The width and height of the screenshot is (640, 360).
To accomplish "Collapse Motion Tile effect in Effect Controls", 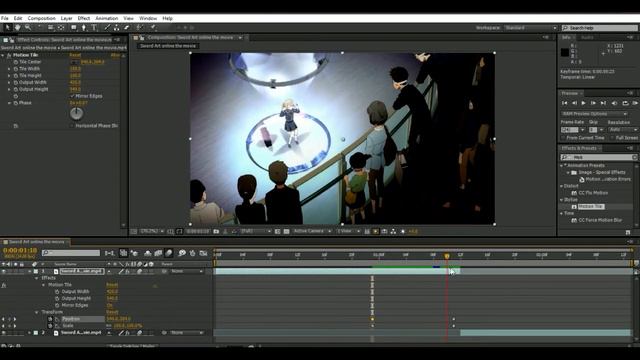I will 3,55.
